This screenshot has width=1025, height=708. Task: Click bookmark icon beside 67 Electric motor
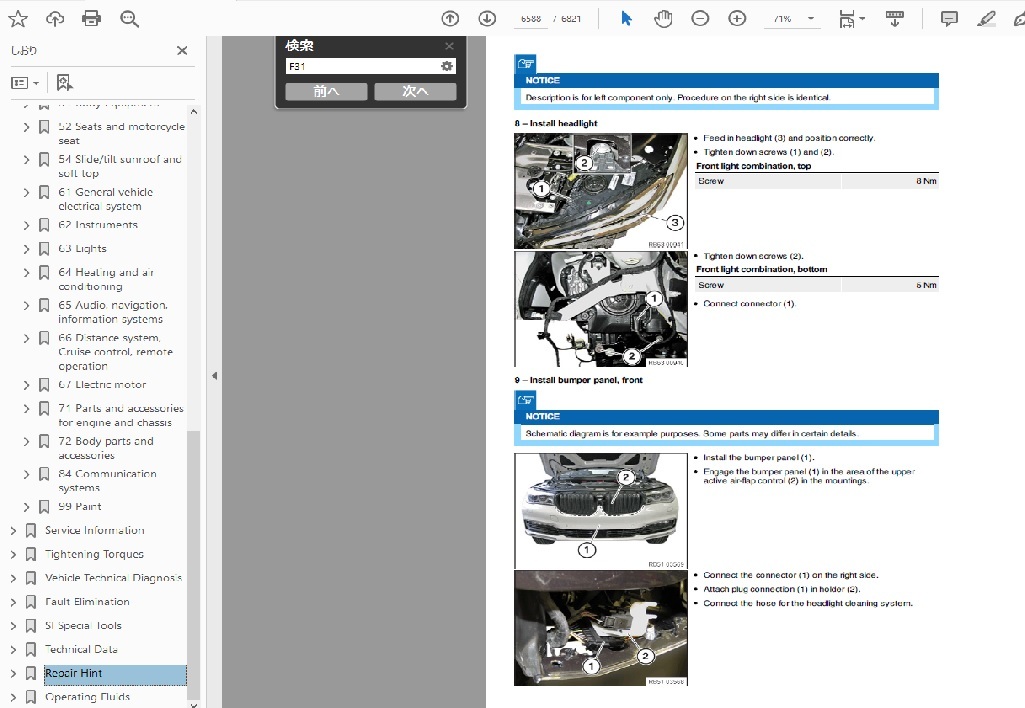(x=44, y=385)
